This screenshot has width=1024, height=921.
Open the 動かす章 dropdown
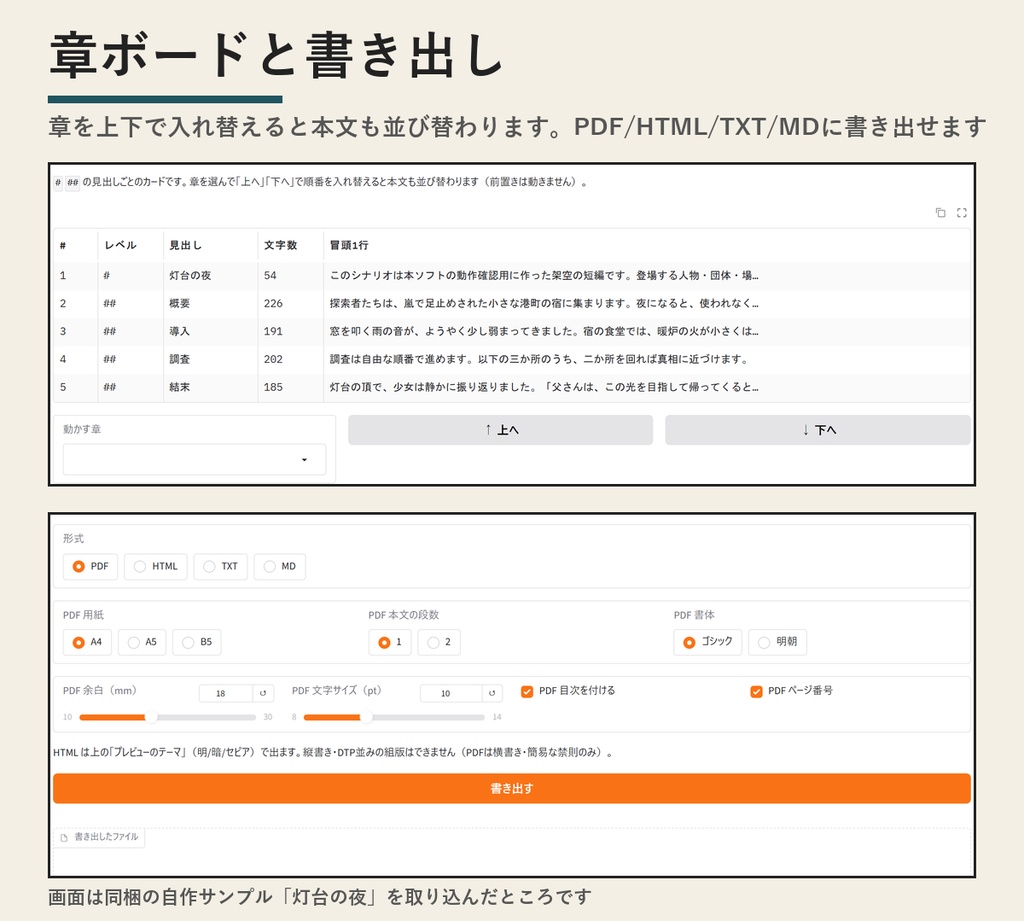pyautogui.click(x=194, y=460)
